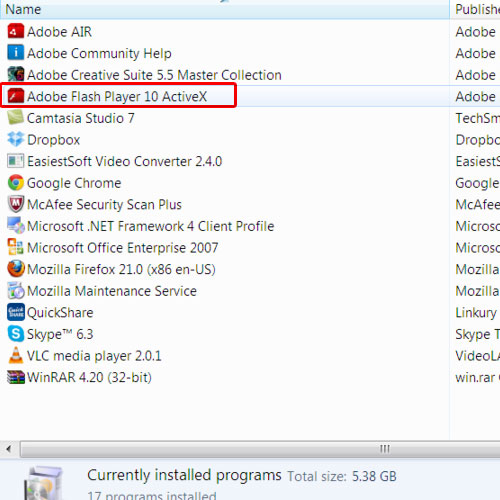Screen dimensions: 500x500
Task: Click the horizontal scrollbar thumb
Action: (x=260, y=449)
